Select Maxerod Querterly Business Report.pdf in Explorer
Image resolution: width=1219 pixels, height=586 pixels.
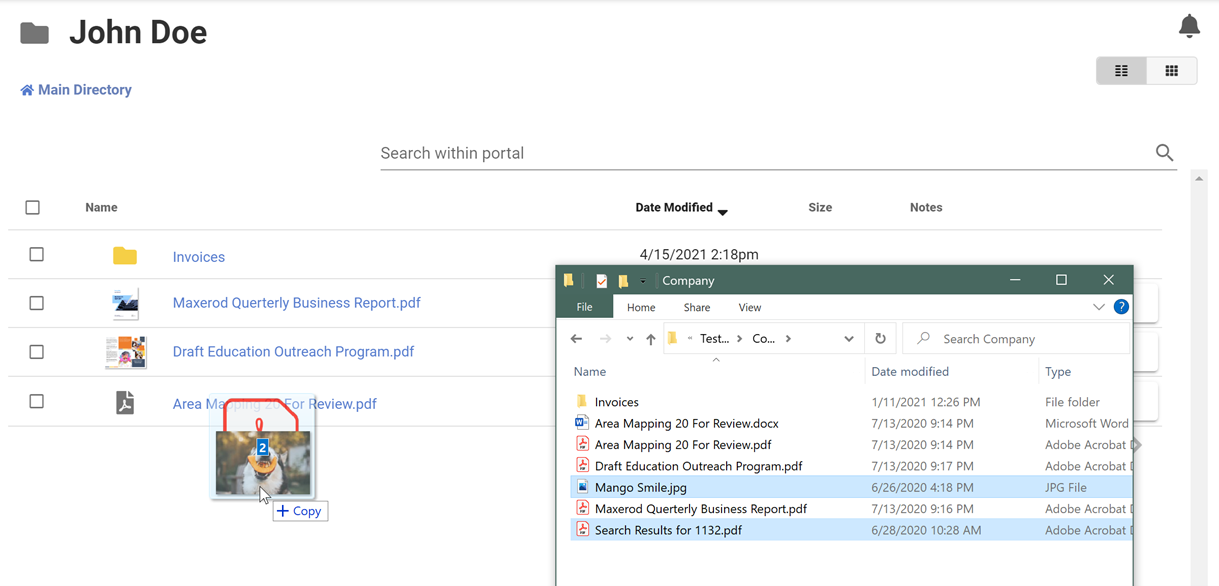[701, 509]
